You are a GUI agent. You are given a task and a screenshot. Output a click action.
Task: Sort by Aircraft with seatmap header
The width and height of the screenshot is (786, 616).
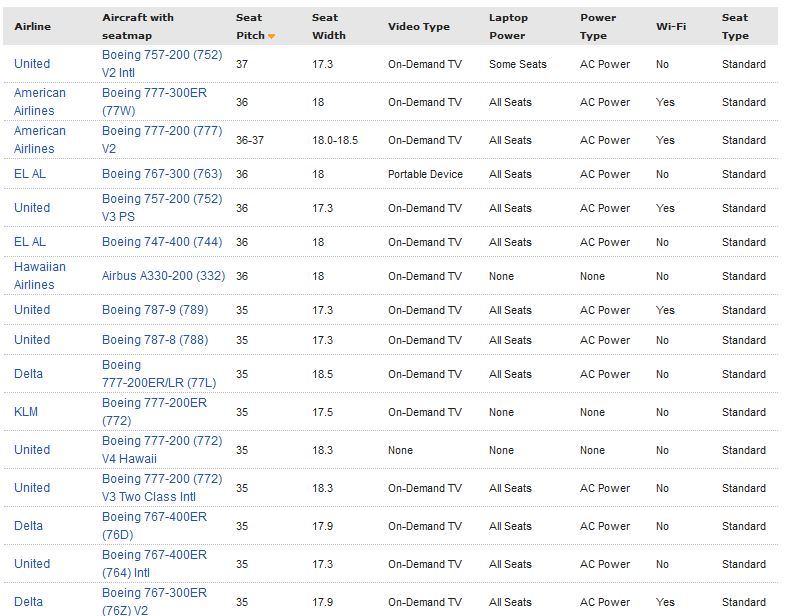tap(138, 27)
